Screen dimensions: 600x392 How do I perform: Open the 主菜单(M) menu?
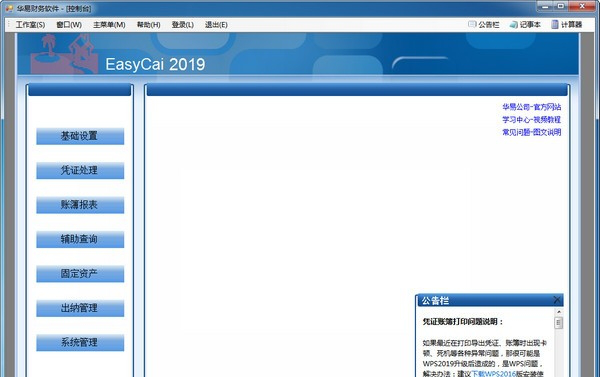coord(109,25)
